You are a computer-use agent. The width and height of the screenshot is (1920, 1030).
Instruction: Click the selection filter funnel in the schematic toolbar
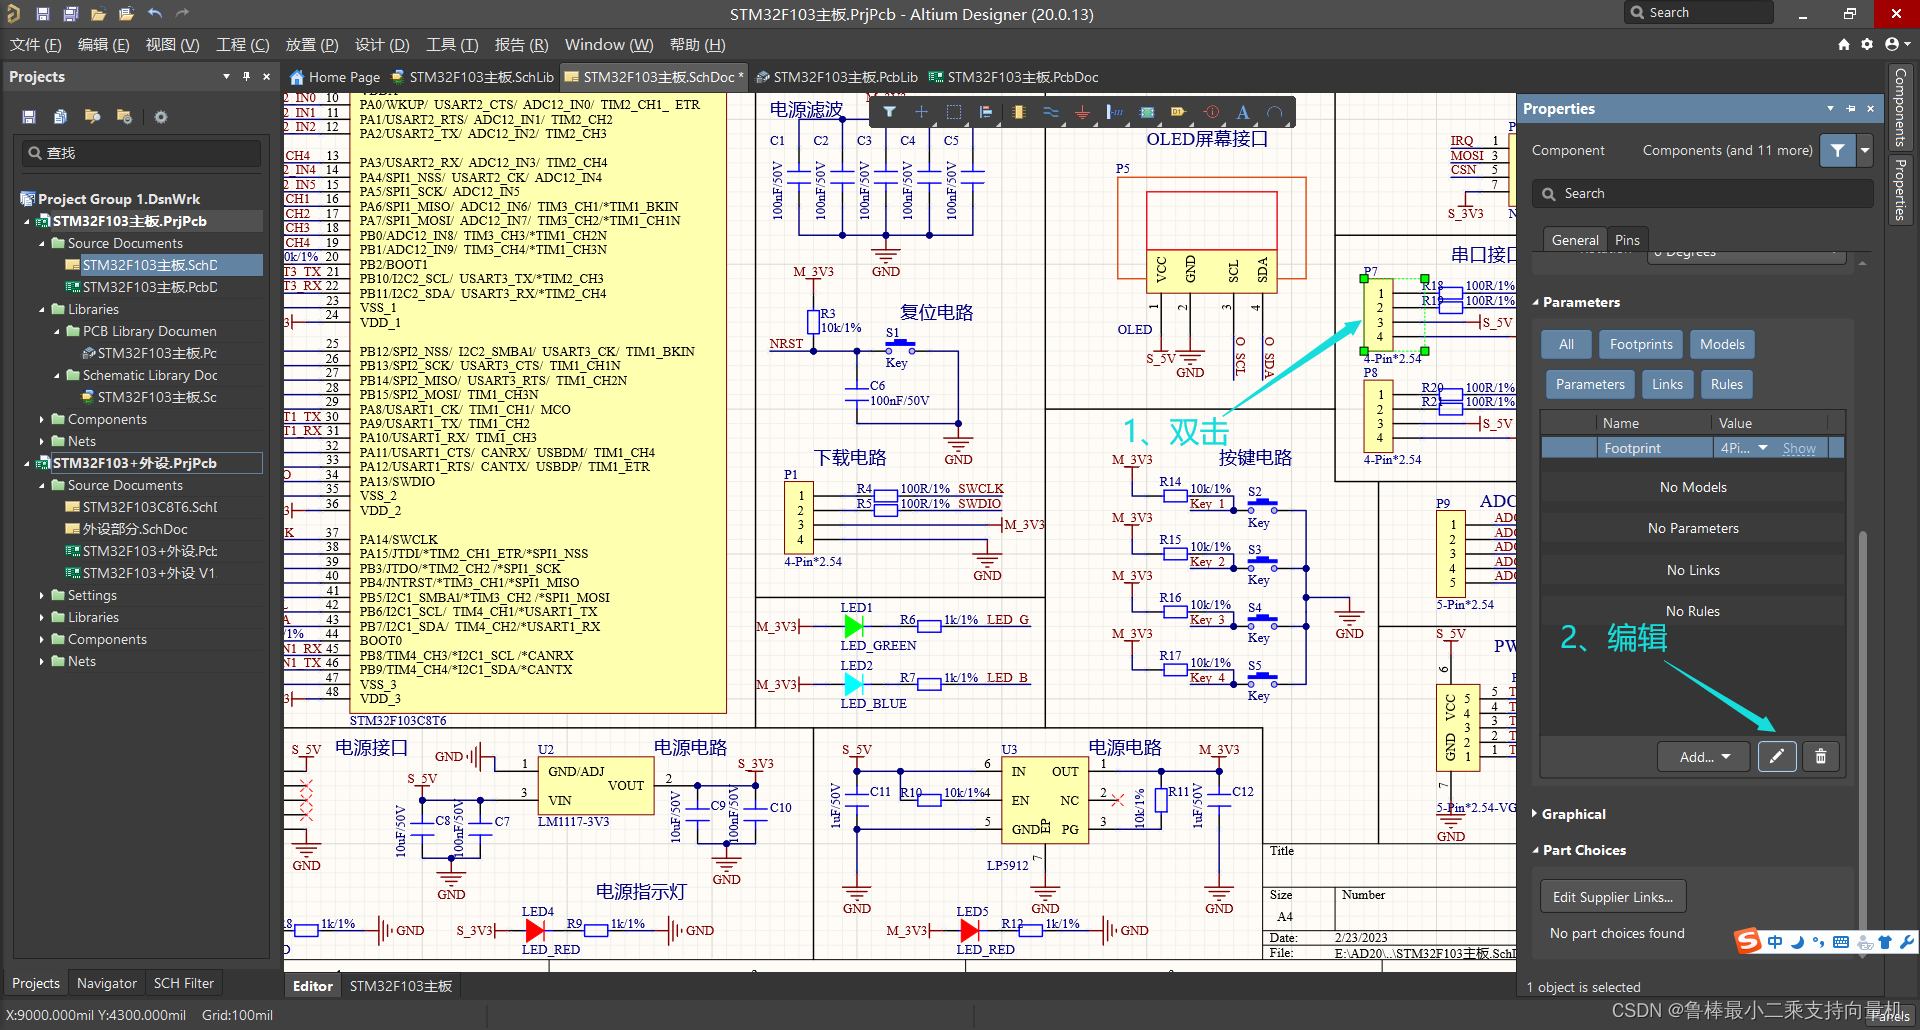[x=889, y=112]
